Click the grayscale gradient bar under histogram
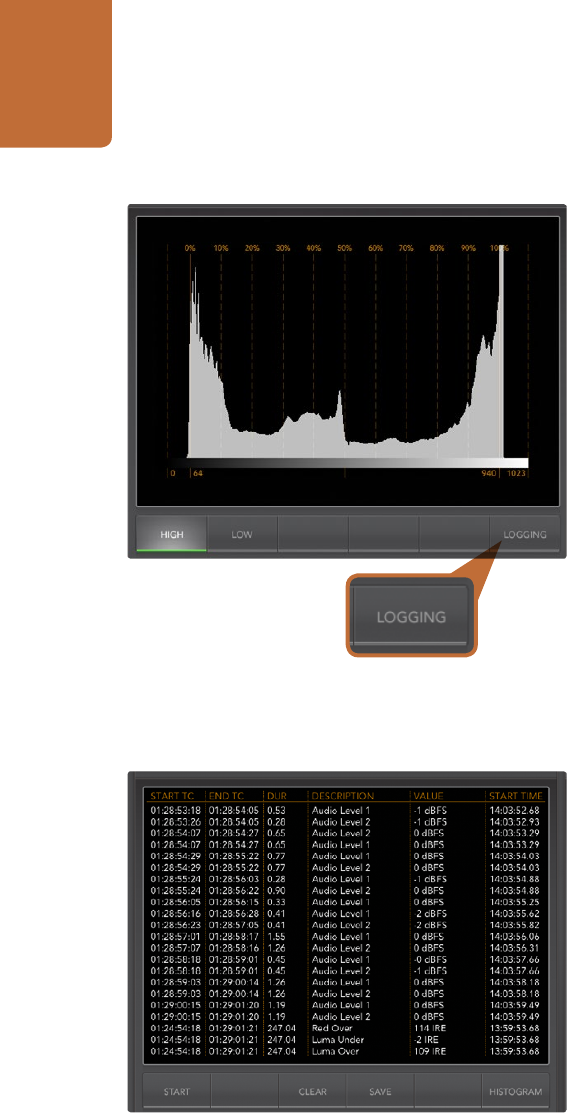Screen dimensions: 567x1113 click(358, 463)
